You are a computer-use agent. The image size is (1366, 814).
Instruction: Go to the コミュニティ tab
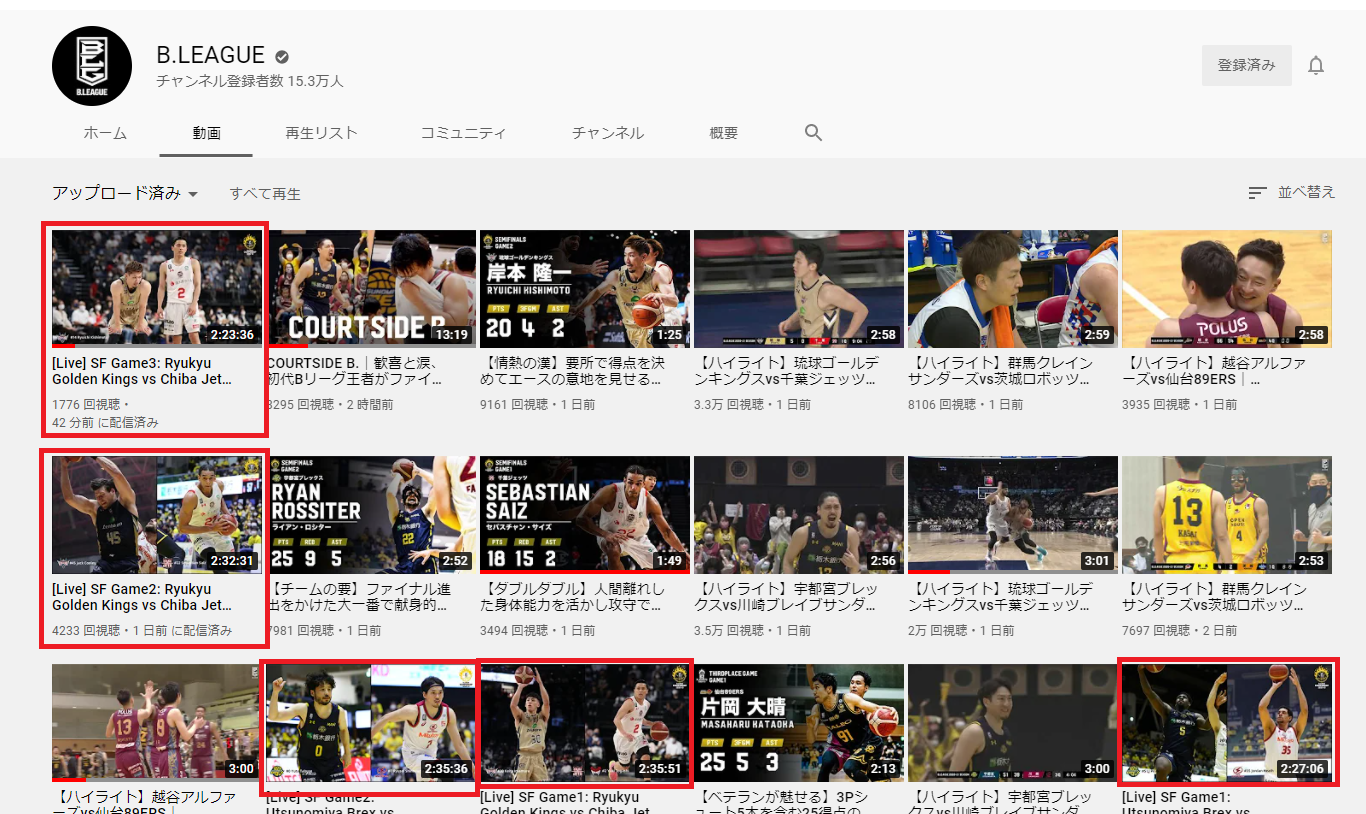tap(464, 133)
